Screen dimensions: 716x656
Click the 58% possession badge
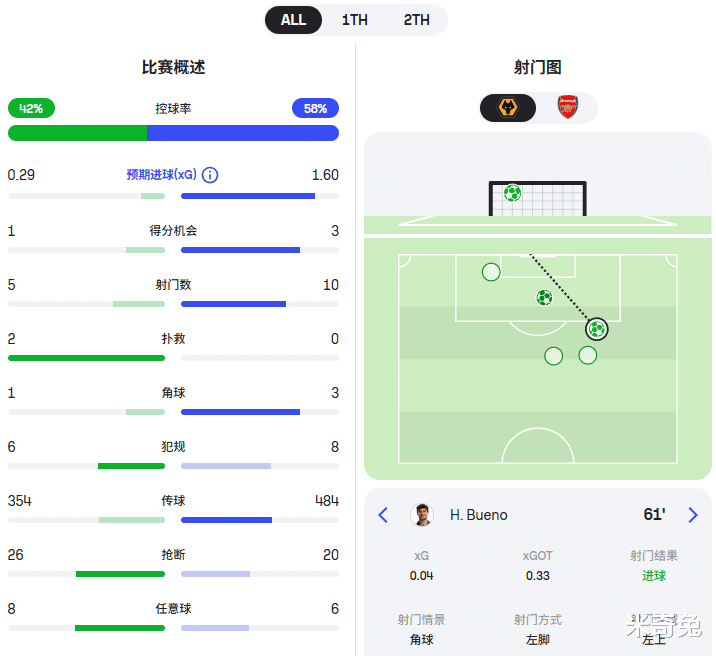pyautogui.click(x=315, y=108)
